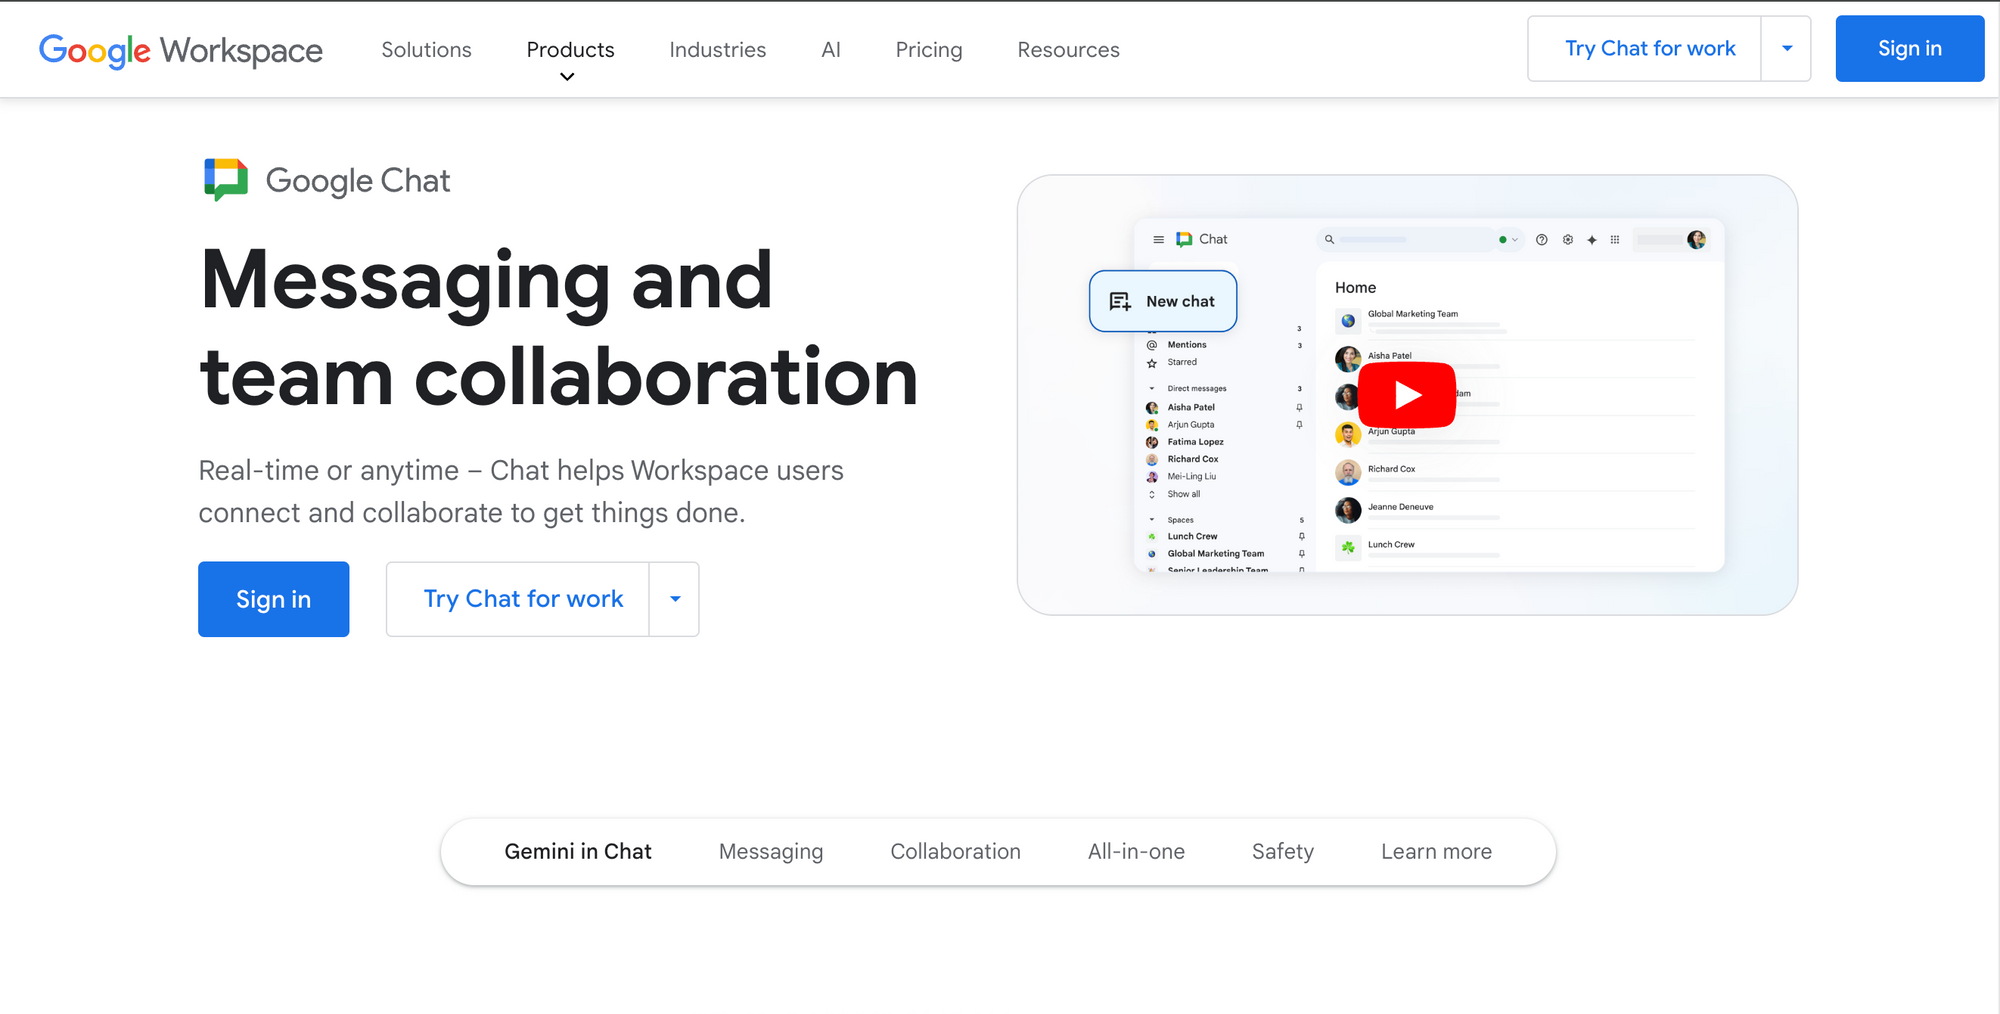
Task: Click the Gemini sparkle icon in the Chat preview
Action: [1591, 240]
